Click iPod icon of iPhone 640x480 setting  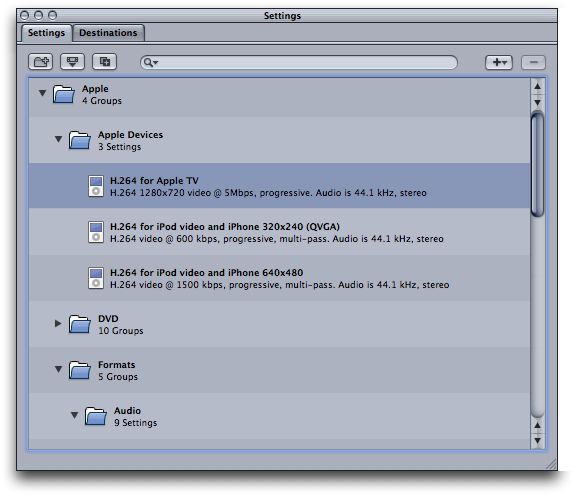pyautogui.click(x=96, y=278)
